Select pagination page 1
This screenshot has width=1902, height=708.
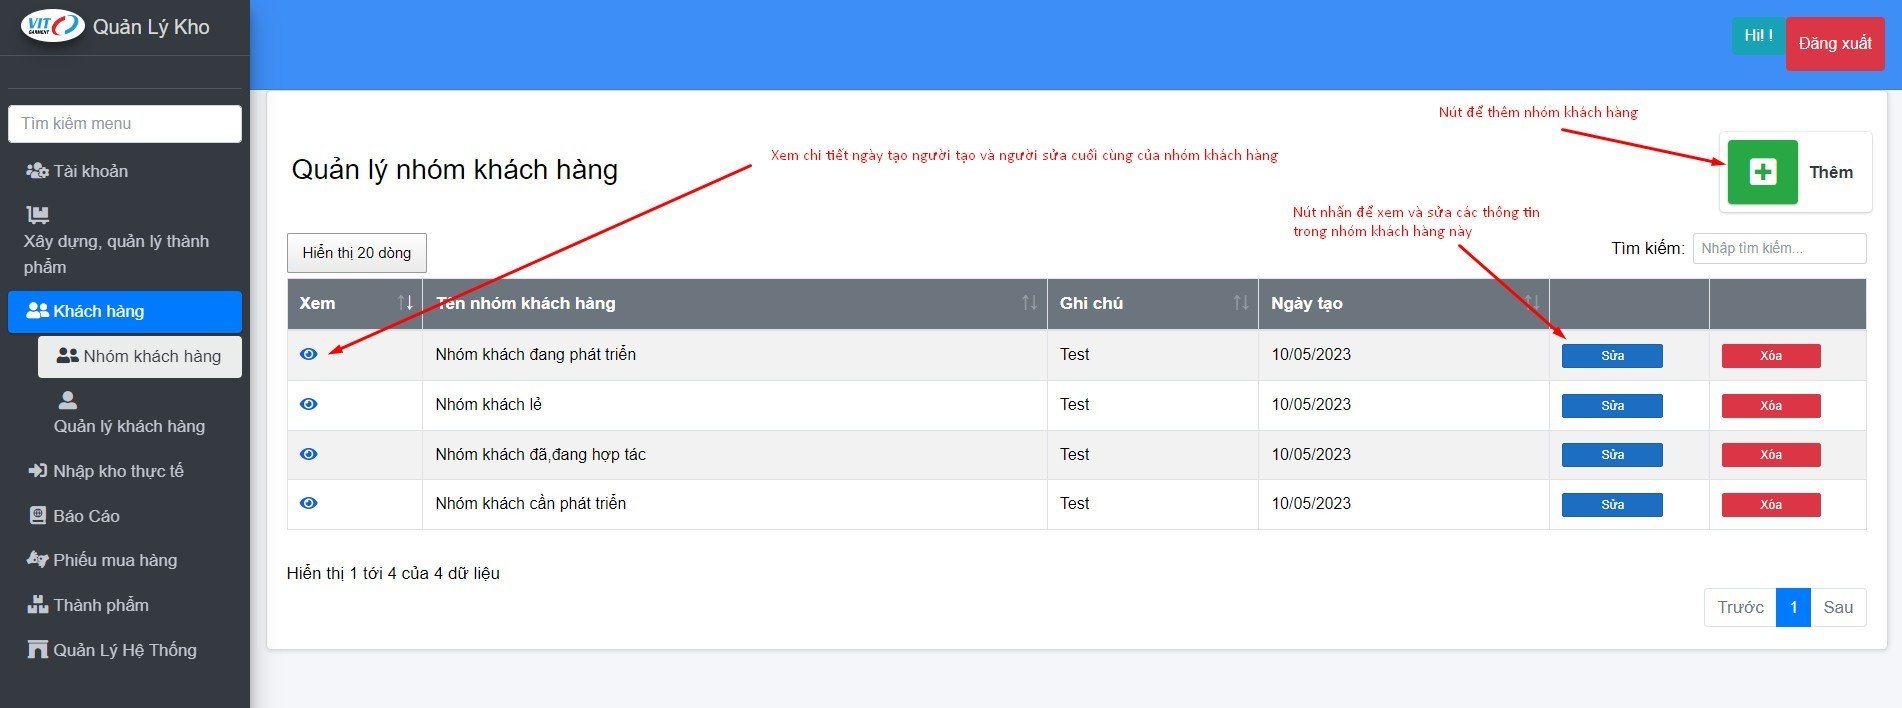click(x=1793, y=607)
